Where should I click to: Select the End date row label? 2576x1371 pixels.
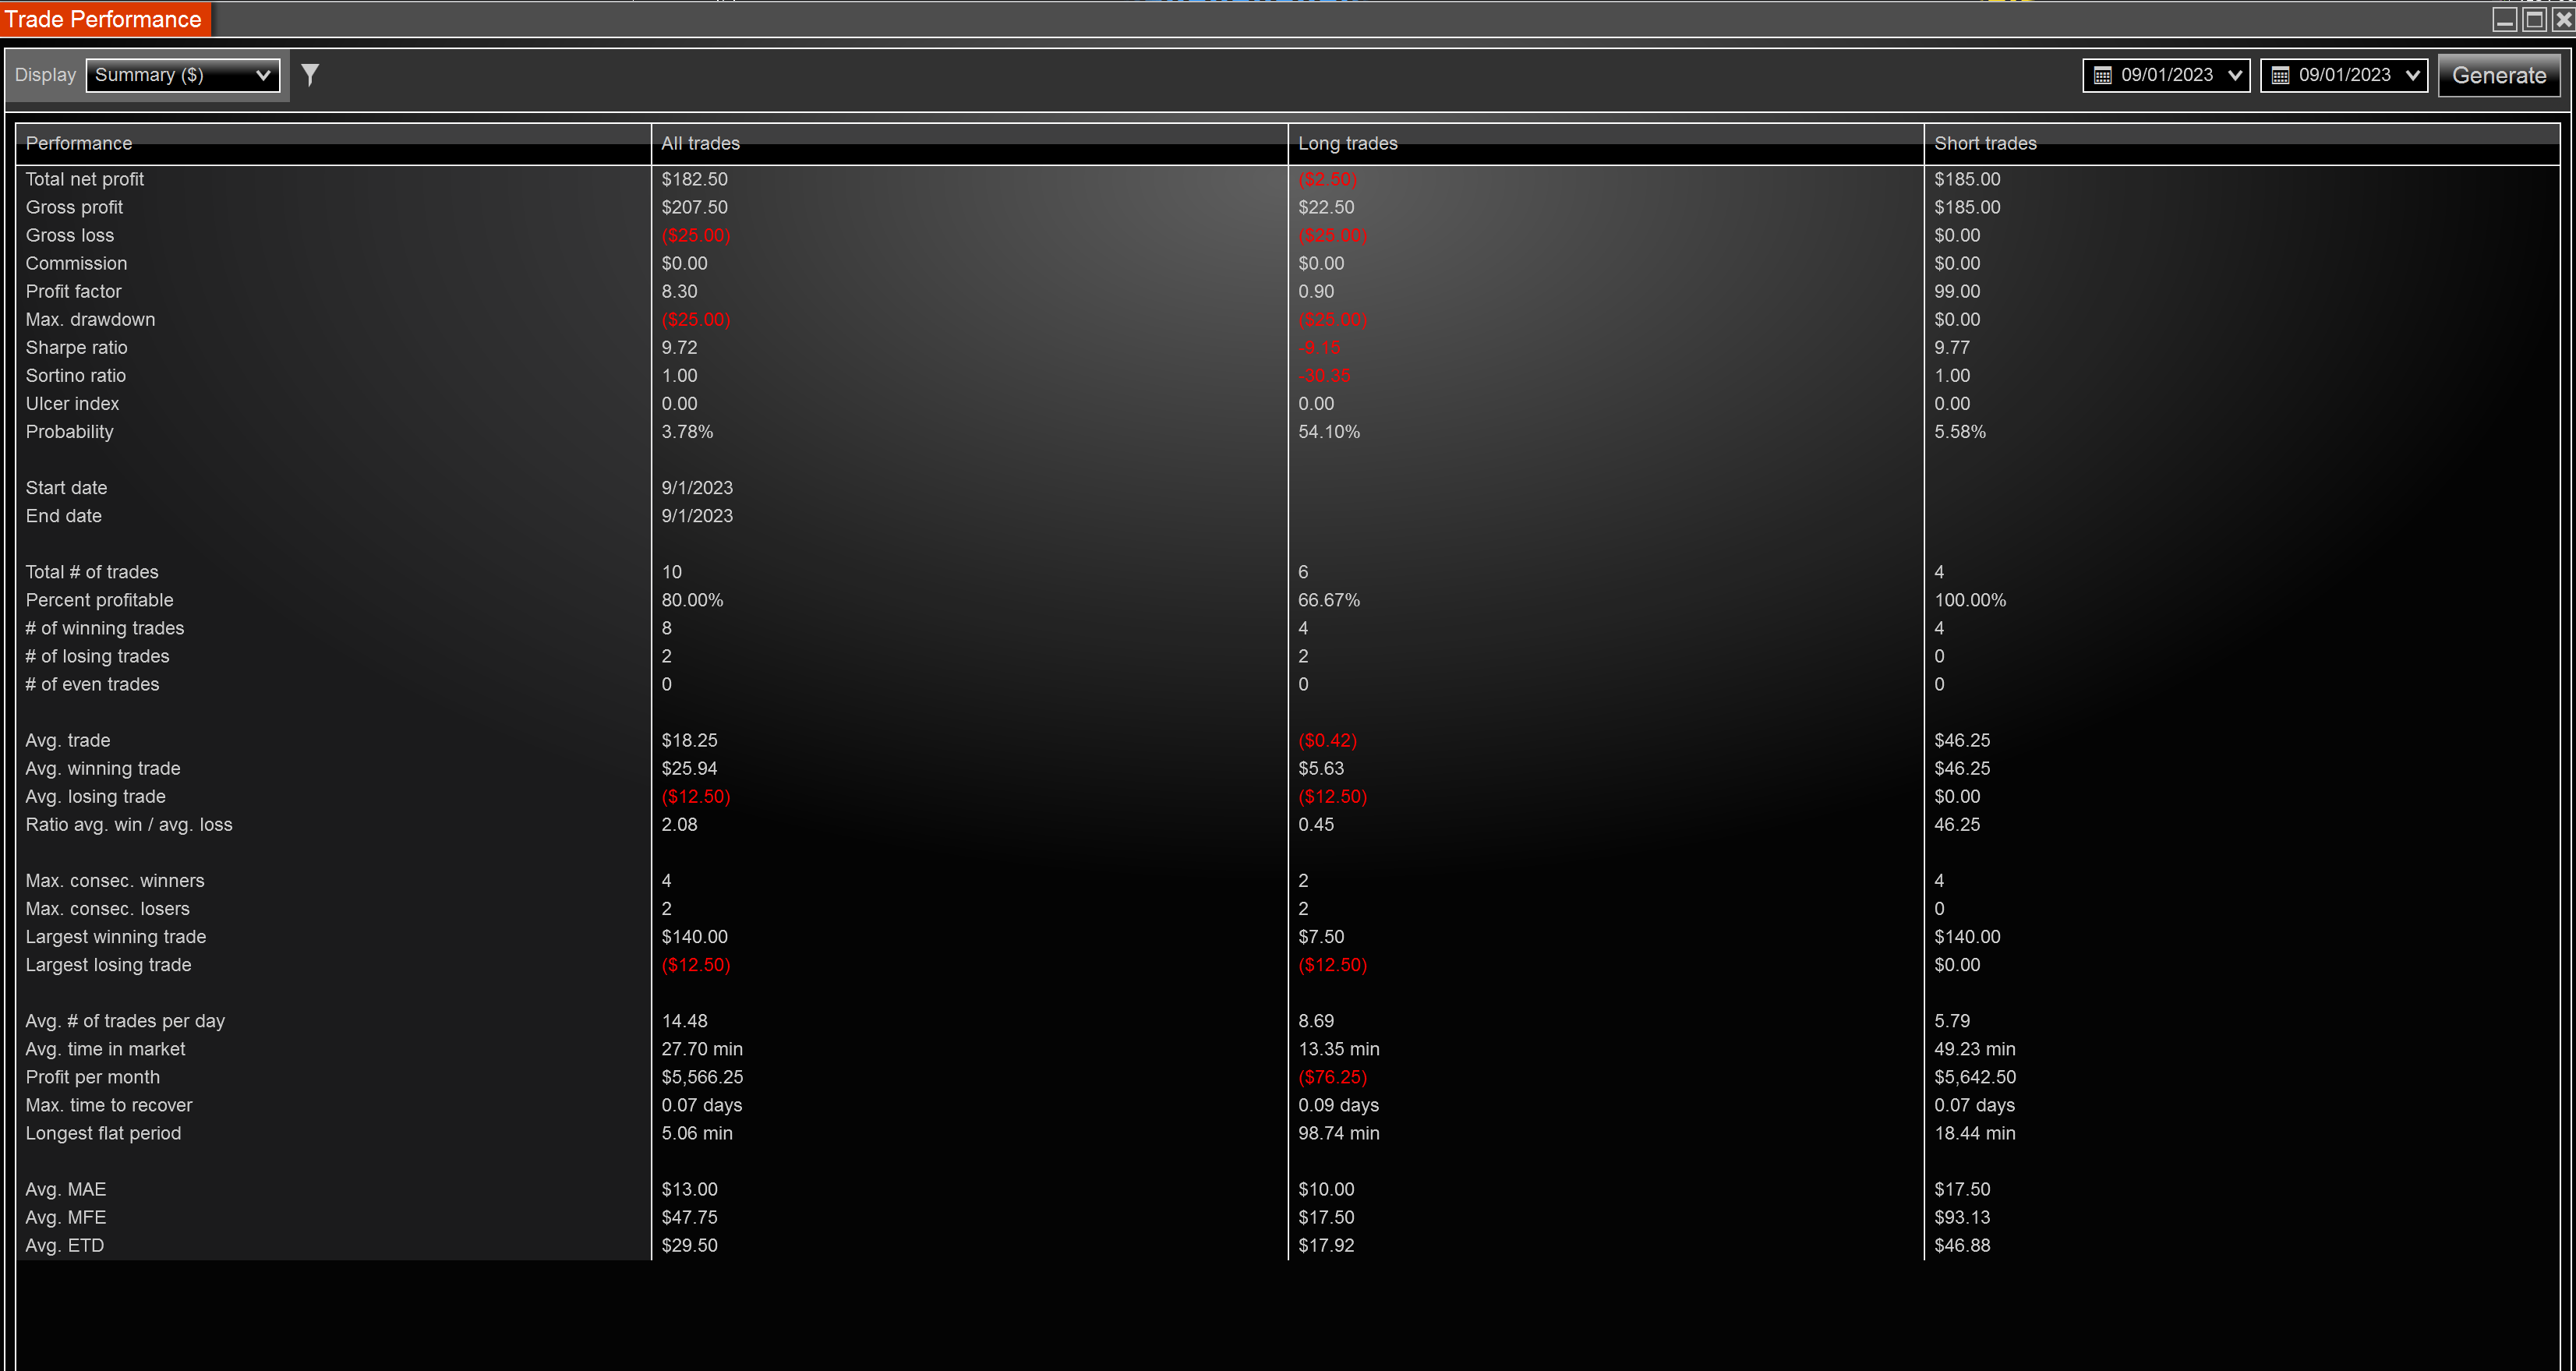point(63,515)
